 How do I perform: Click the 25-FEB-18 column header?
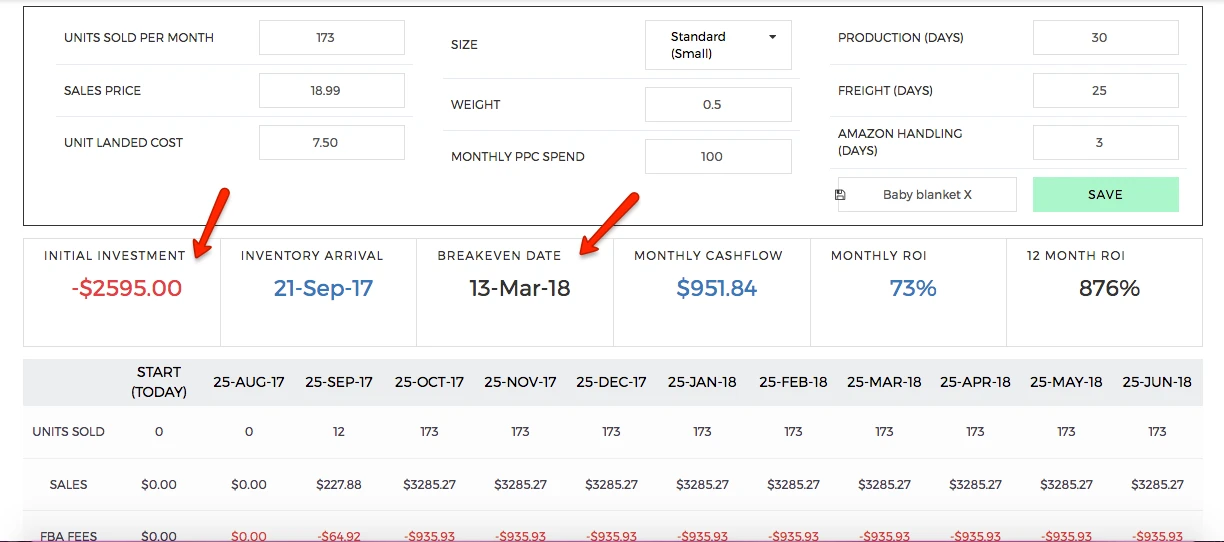coord(793,382)
